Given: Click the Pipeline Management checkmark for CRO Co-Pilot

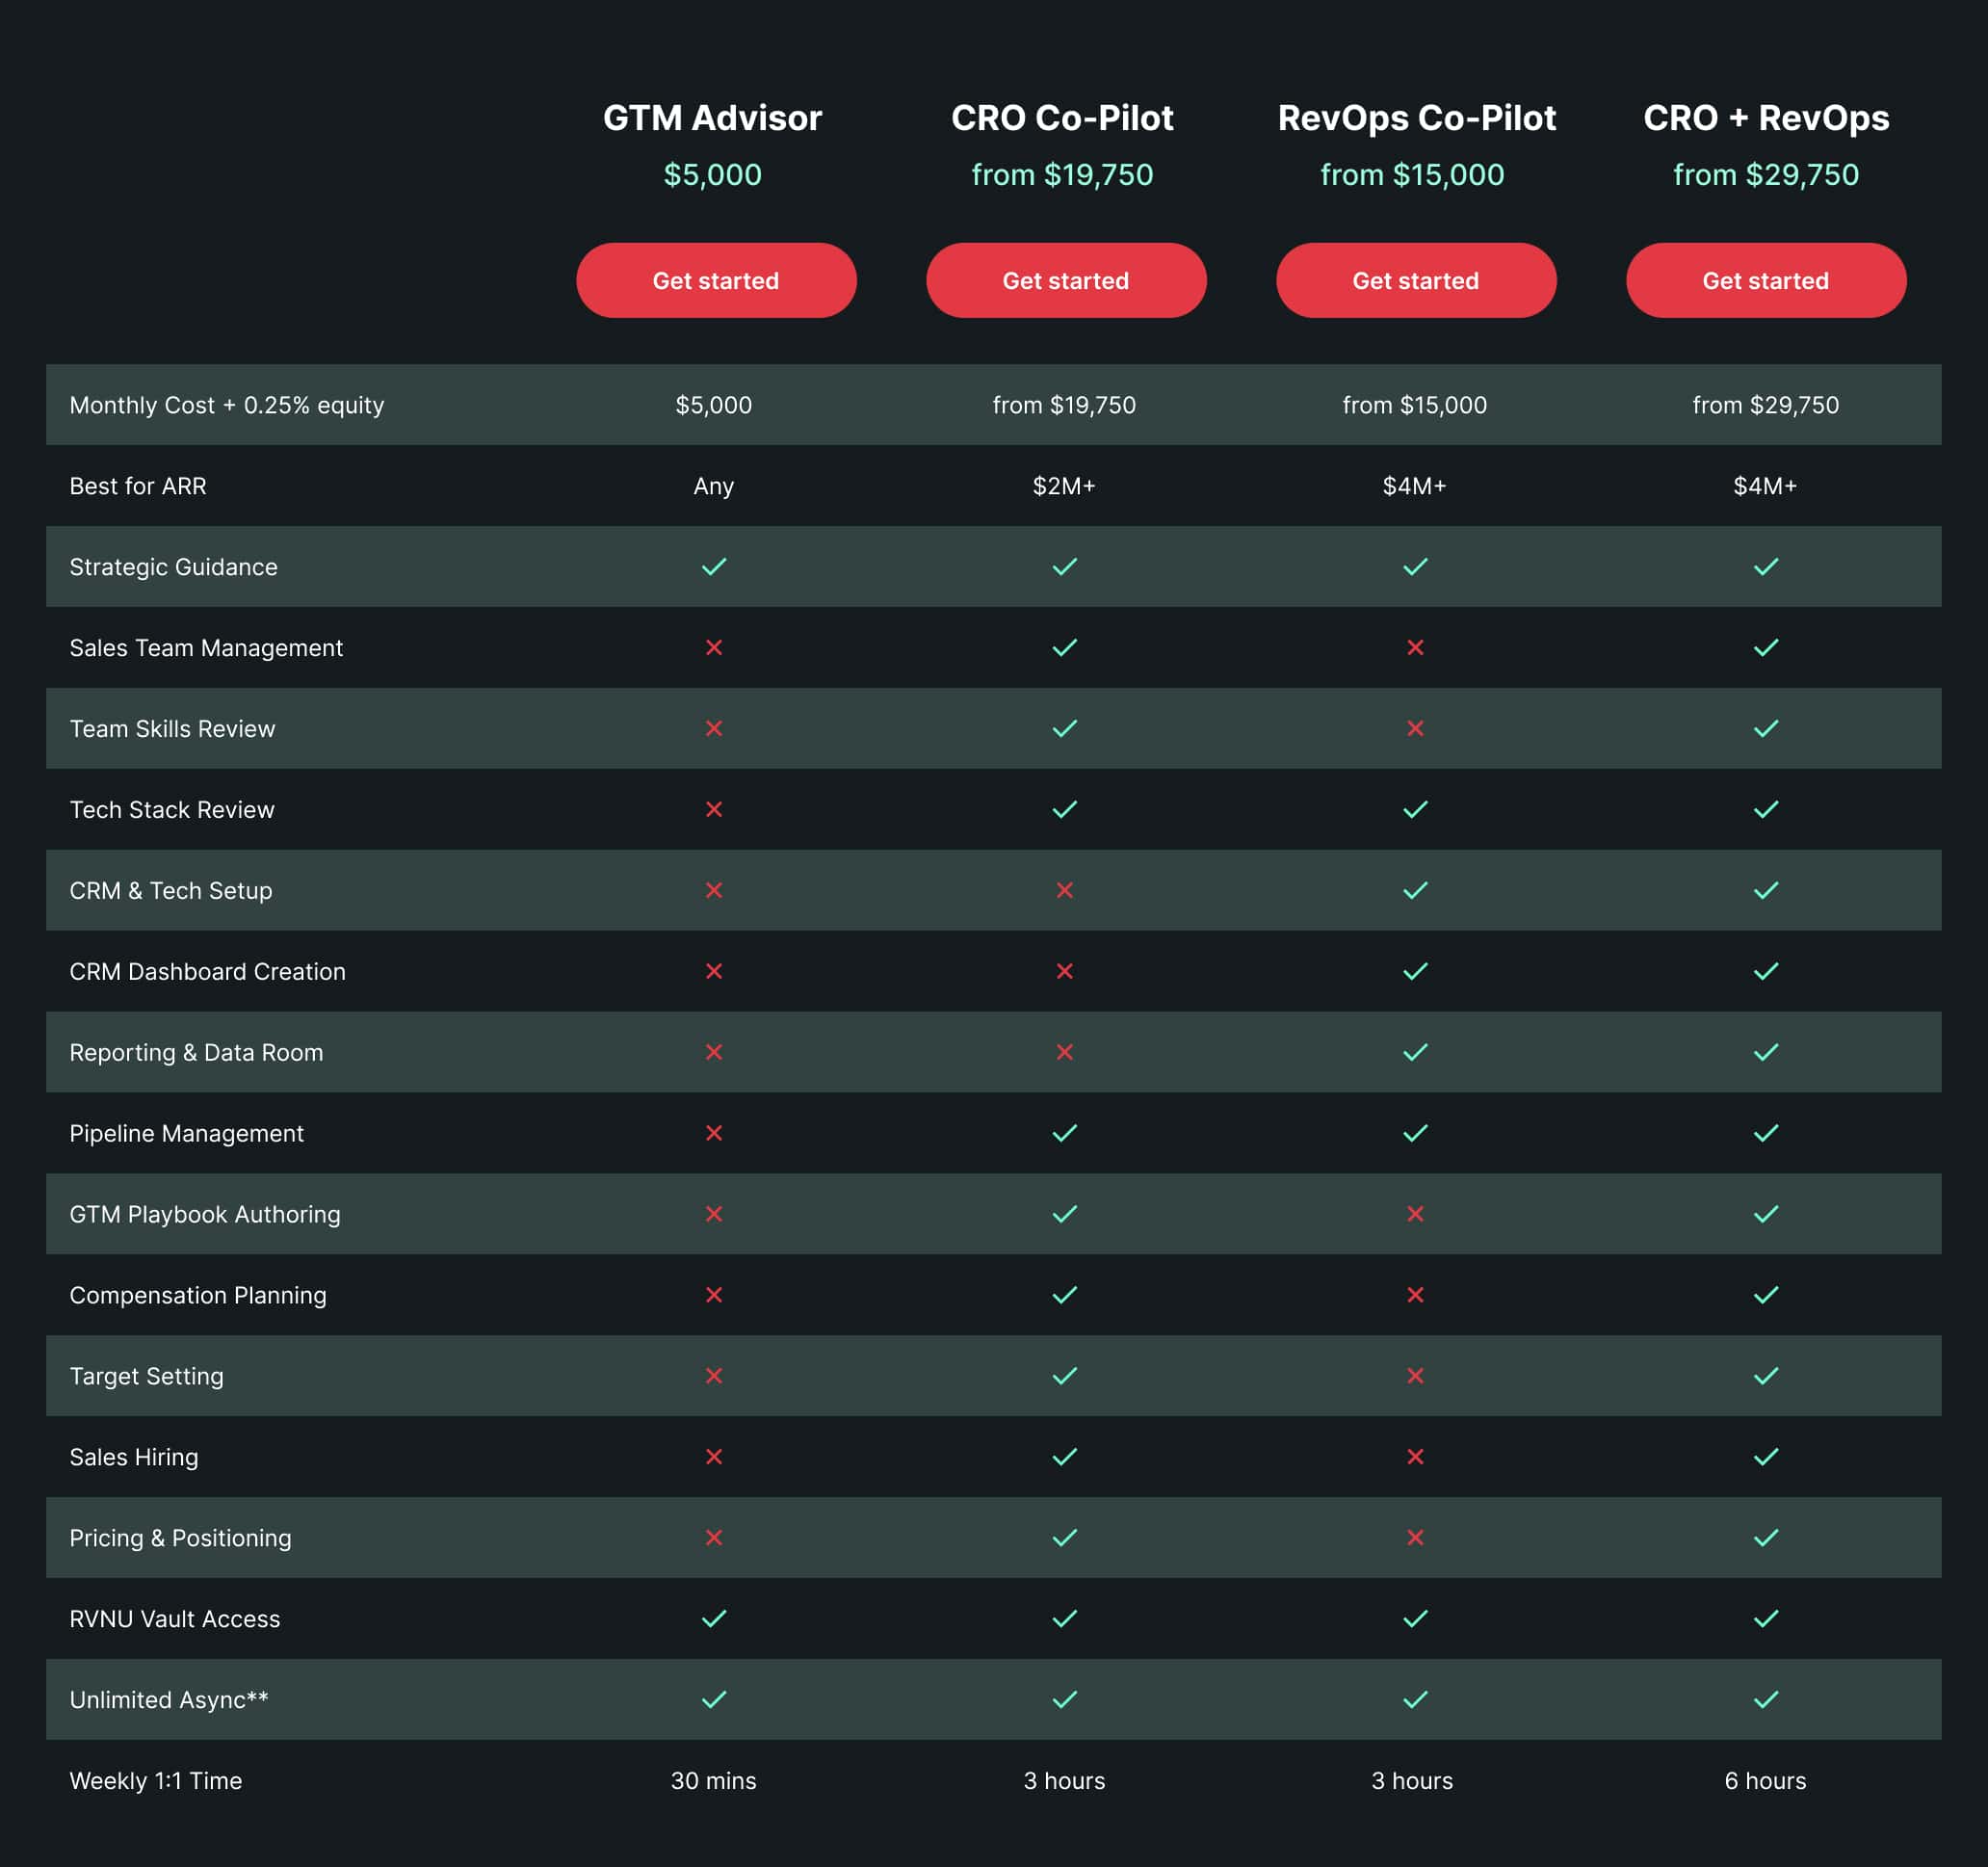Looking at the screenshot, I should pyautogui.click(x=1065, y=1134).
